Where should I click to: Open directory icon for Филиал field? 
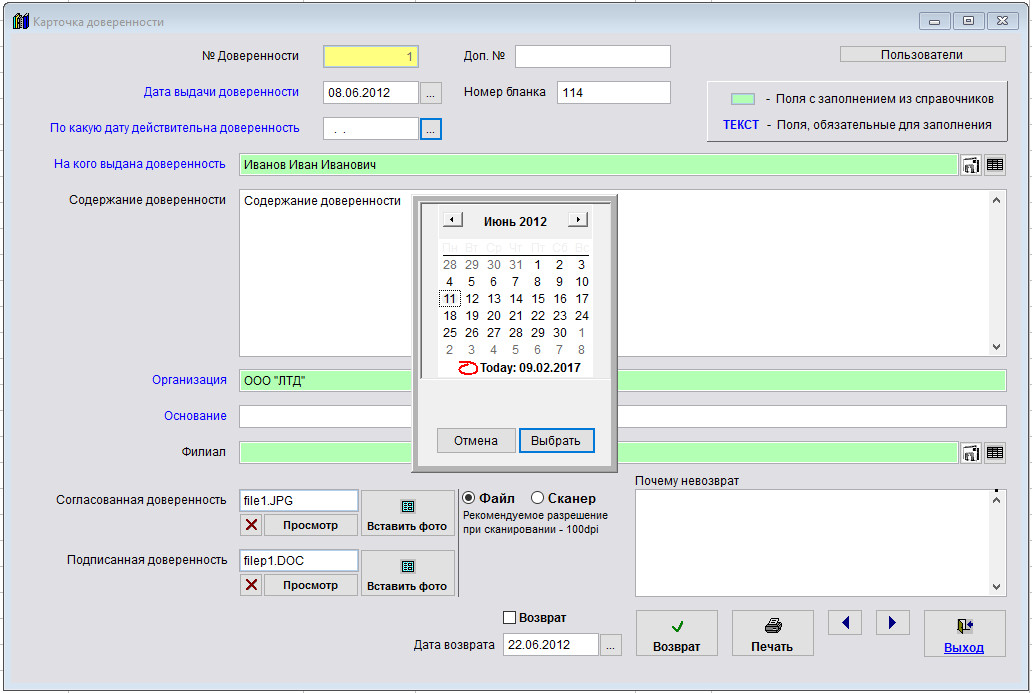click(971, 453)
